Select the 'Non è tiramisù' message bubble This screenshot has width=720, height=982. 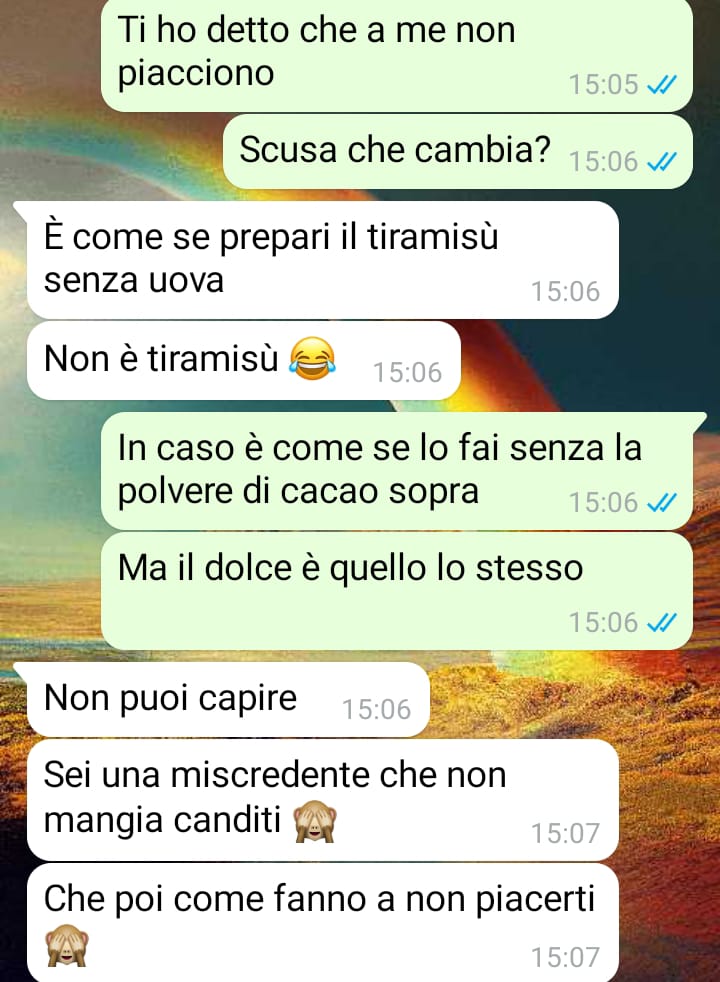click(244, 360)
